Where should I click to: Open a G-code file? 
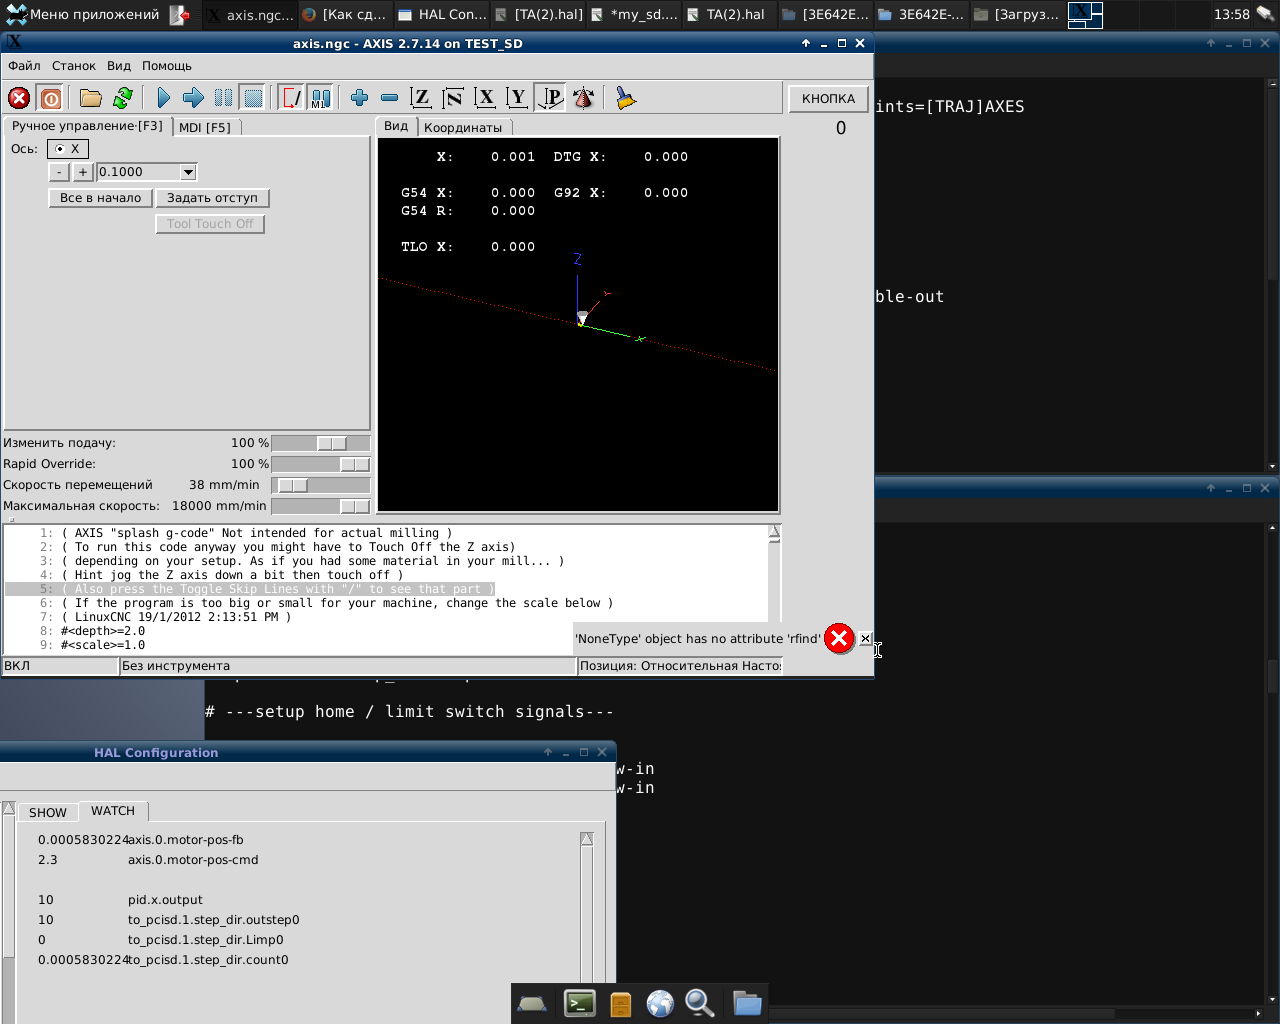[91, 98]
